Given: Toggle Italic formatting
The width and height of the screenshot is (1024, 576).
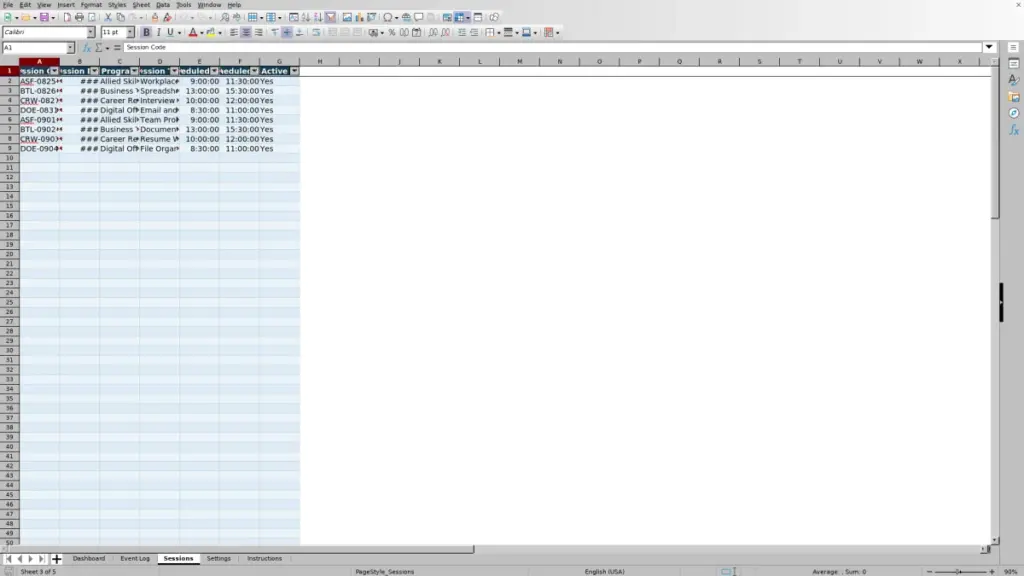Looking at the screenshot, I should tap(158, 32).
